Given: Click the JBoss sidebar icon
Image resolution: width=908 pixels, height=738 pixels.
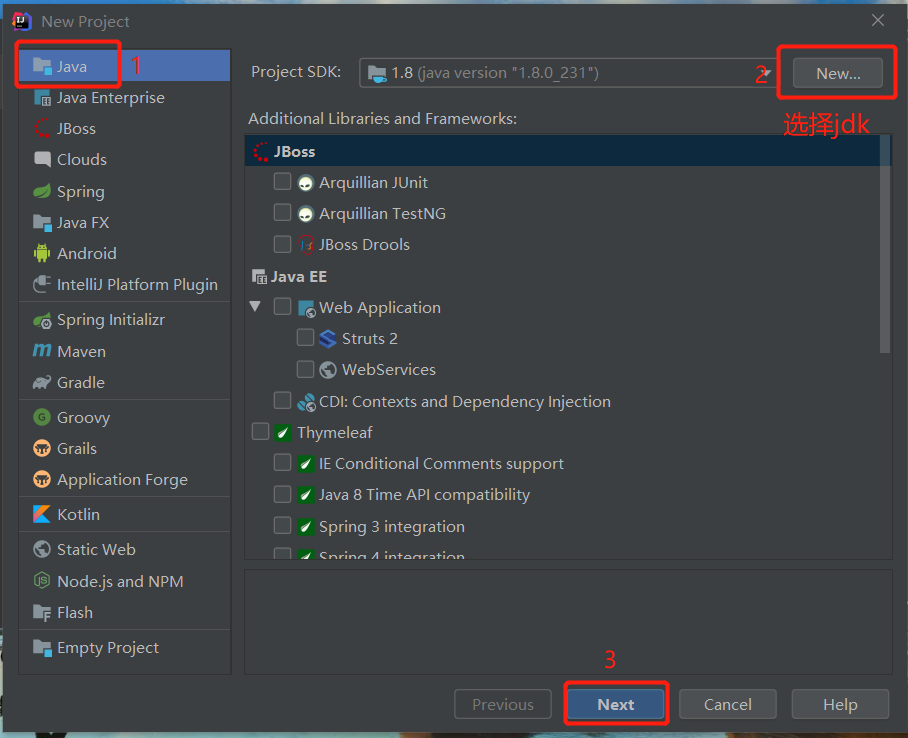Looking at the screenshot, I should (42, 129).
